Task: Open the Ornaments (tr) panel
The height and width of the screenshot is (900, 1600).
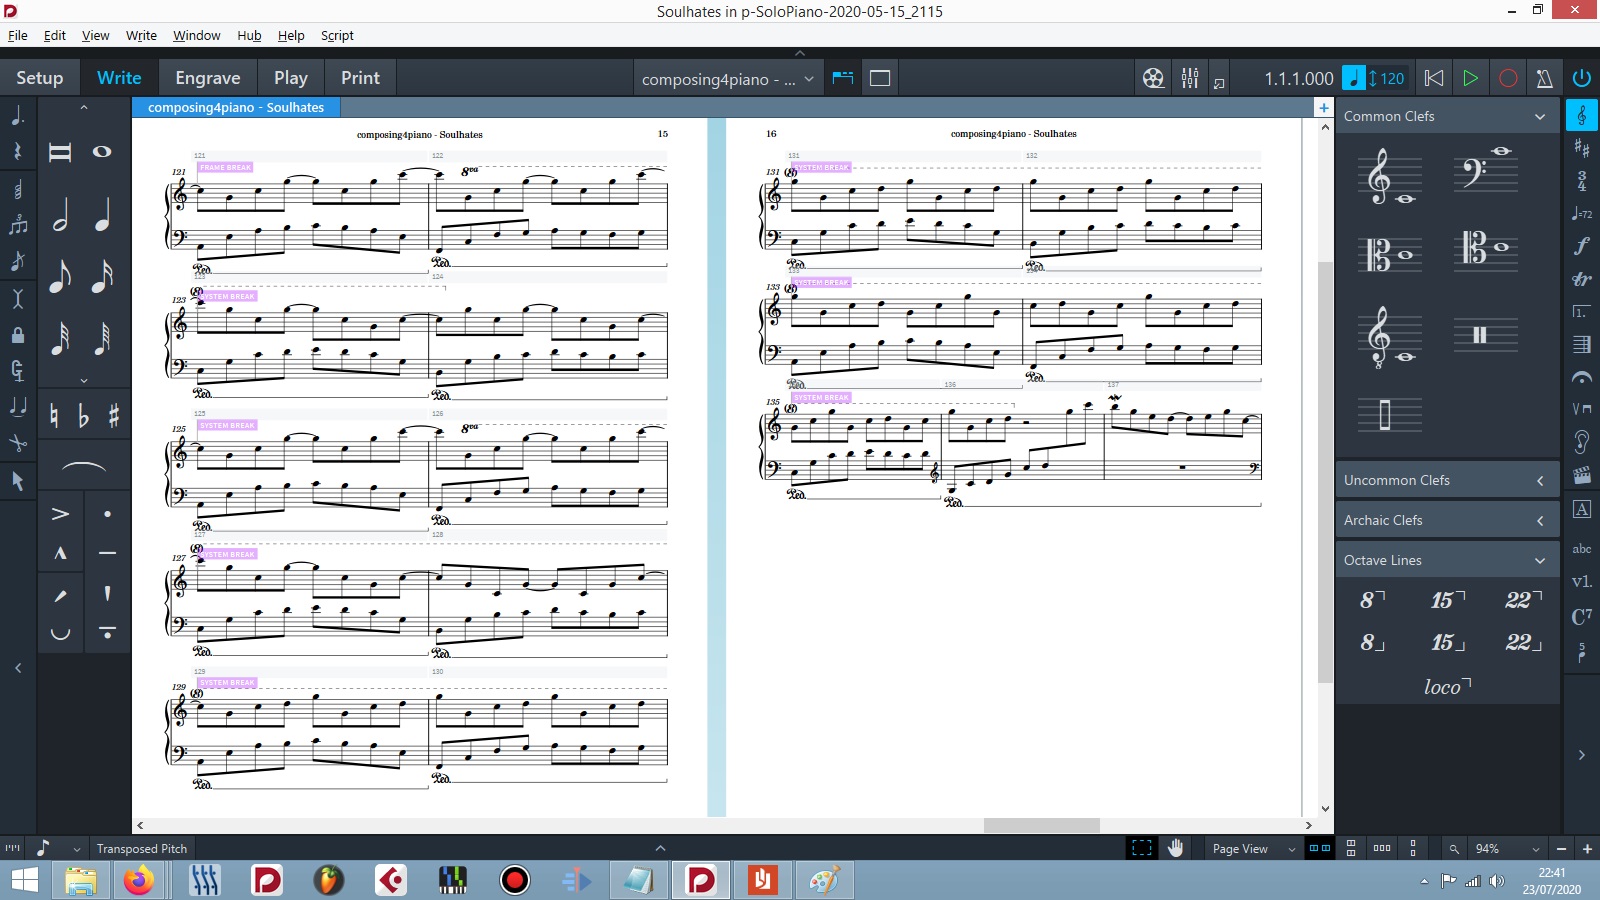Action: coord(1582,279)
